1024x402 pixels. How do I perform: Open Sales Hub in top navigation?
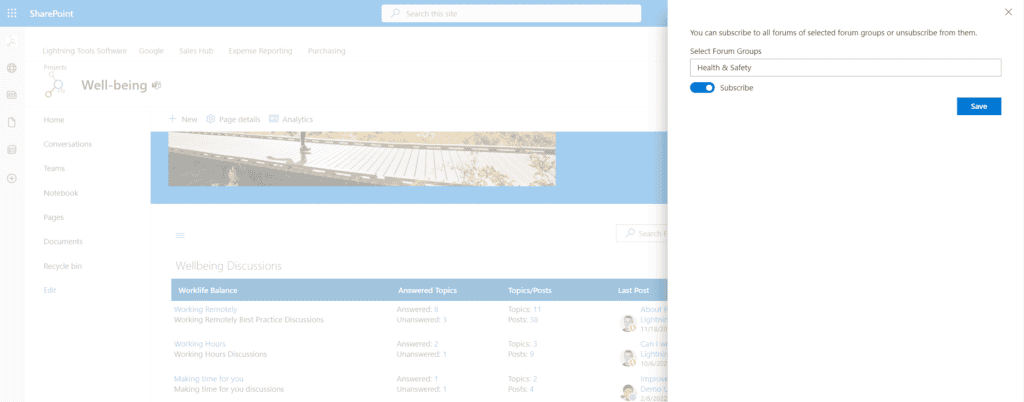[x=196, y=50]
